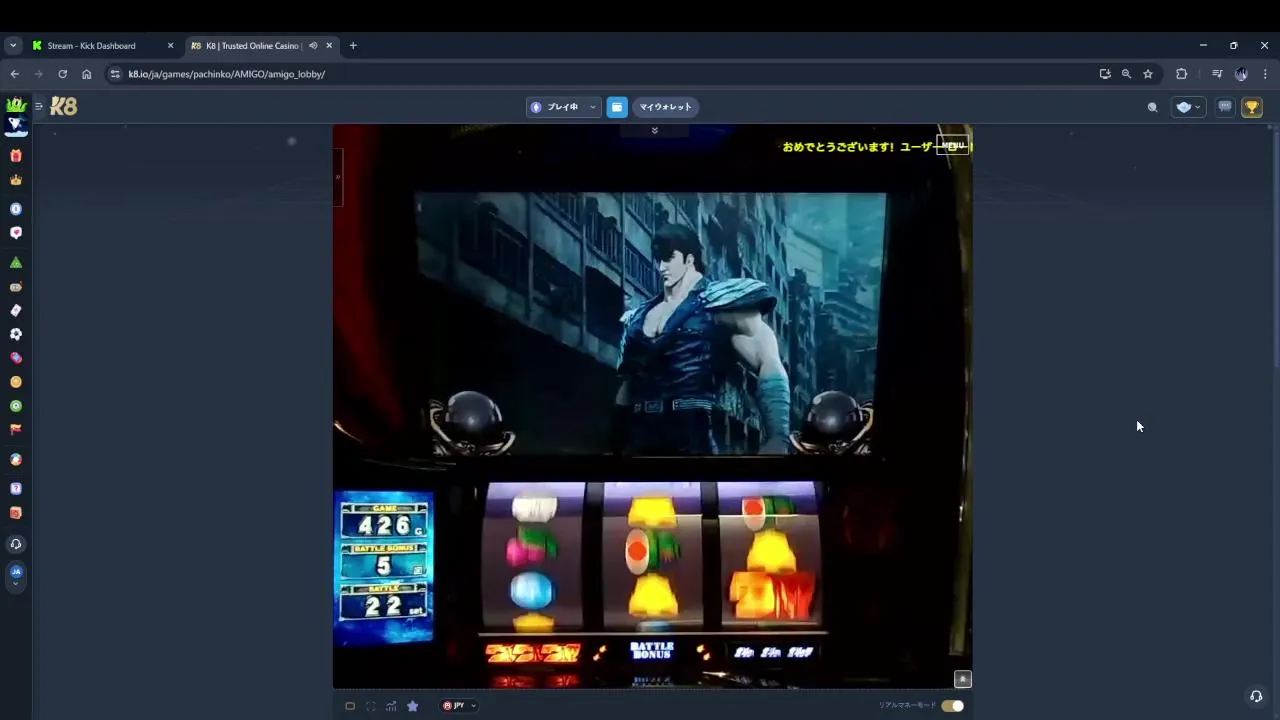Click the blue round clock icon in sidebar
This screenshot has height=720, width=1280.
[x=15, y=209]
